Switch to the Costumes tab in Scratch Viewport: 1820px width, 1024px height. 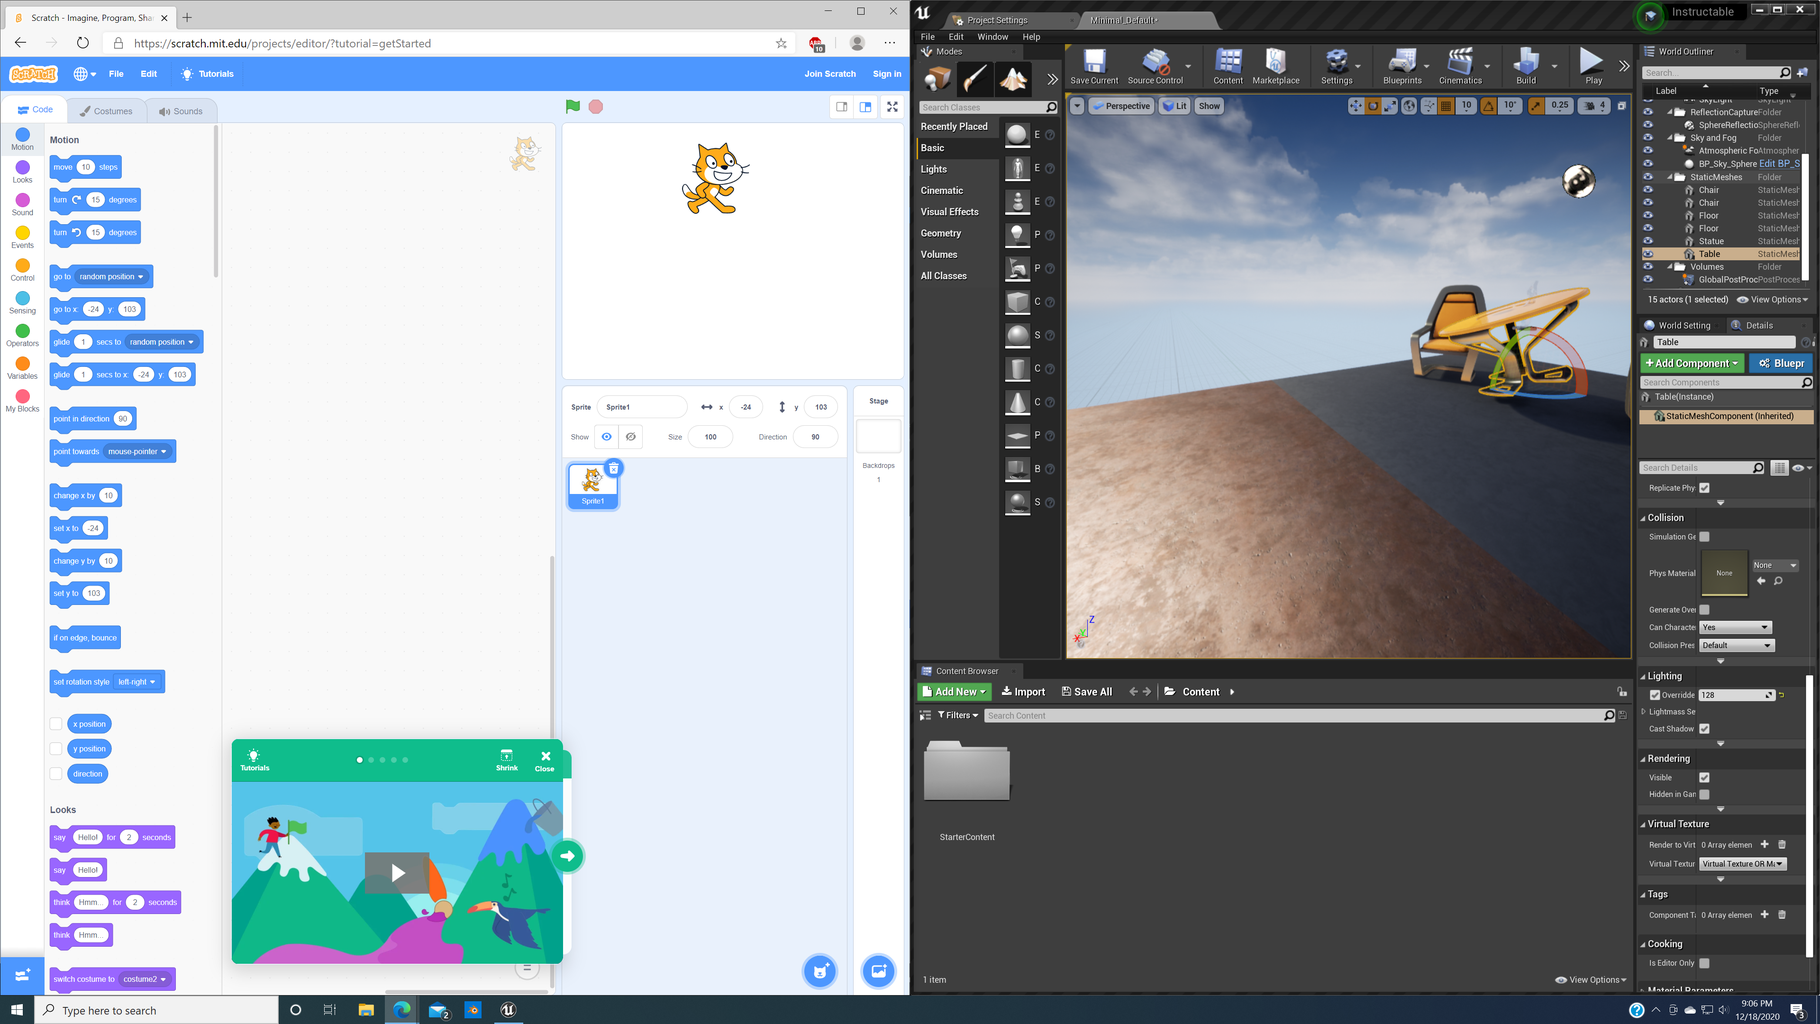[x=107, y=111]
